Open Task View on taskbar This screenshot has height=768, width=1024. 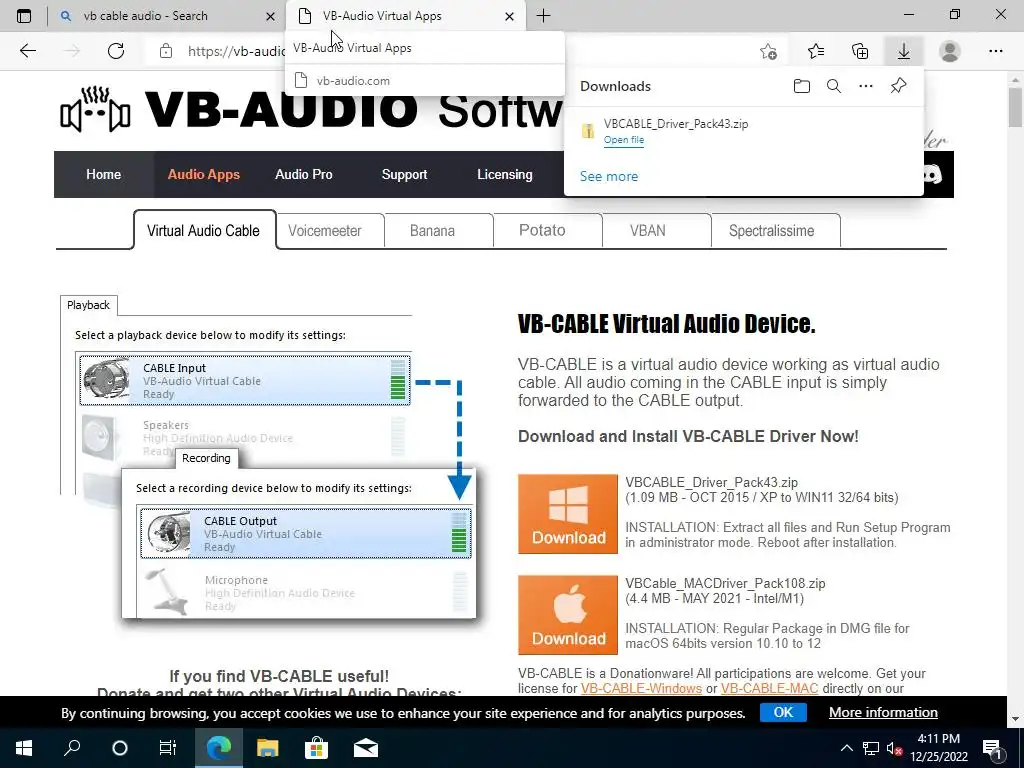pyautogui.click(x=168, y=748)
